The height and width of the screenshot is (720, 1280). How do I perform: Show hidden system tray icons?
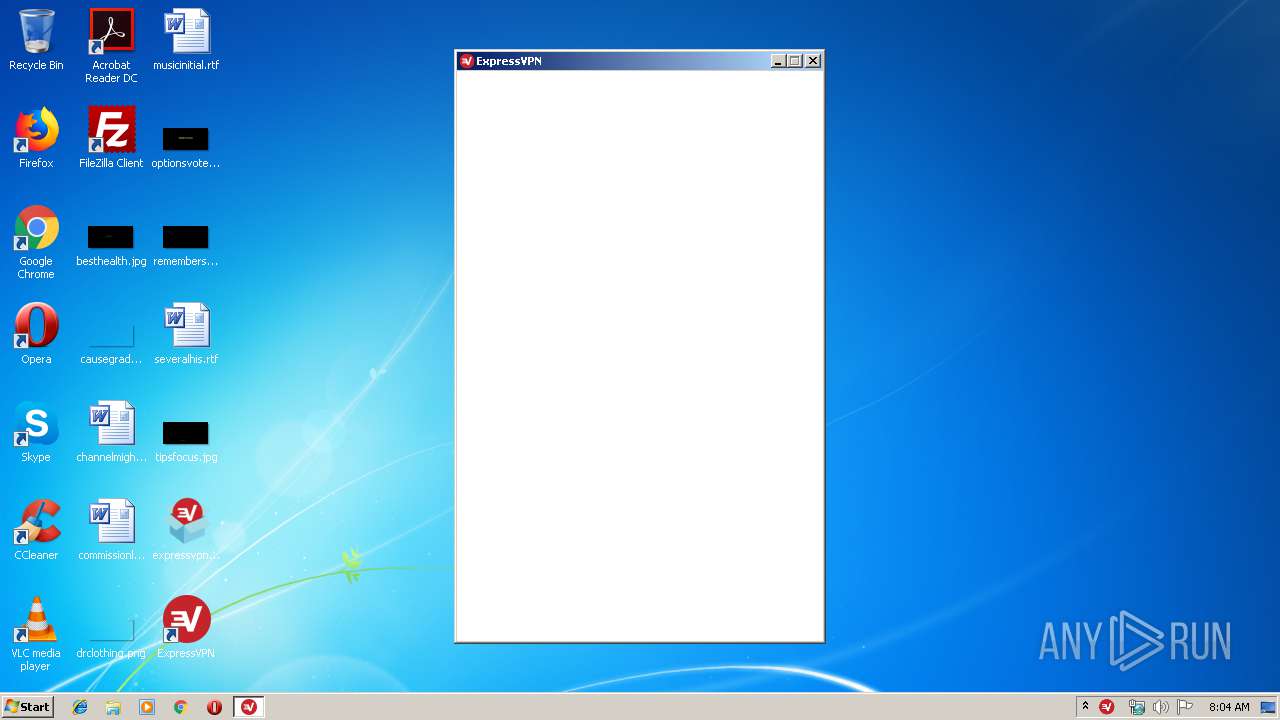(x=1085, y=707)
